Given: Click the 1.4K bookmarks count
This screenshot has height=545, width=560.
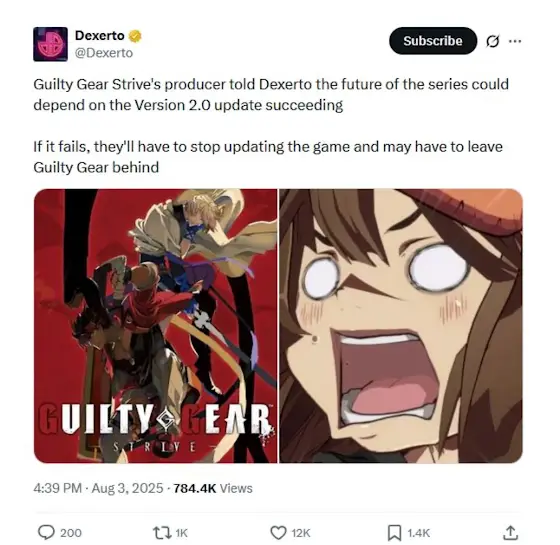Looking at the screenshot, I should click(x=419, y=533).
